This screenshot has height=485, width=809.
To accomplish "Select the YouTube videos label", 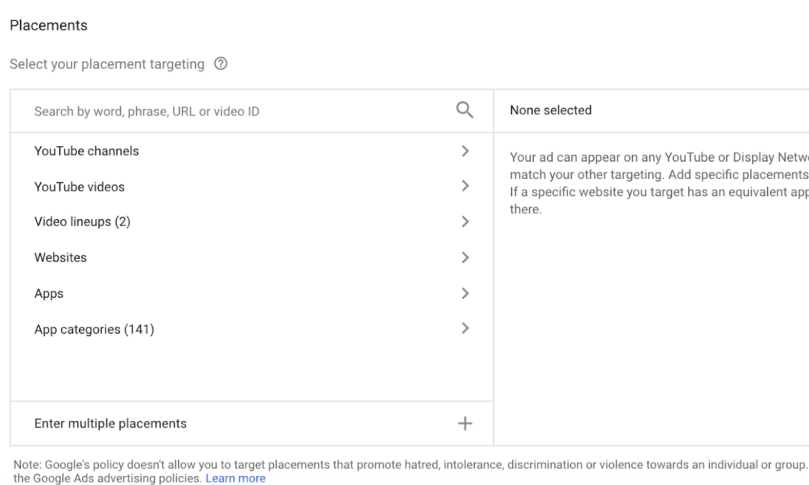I will 79,187.
